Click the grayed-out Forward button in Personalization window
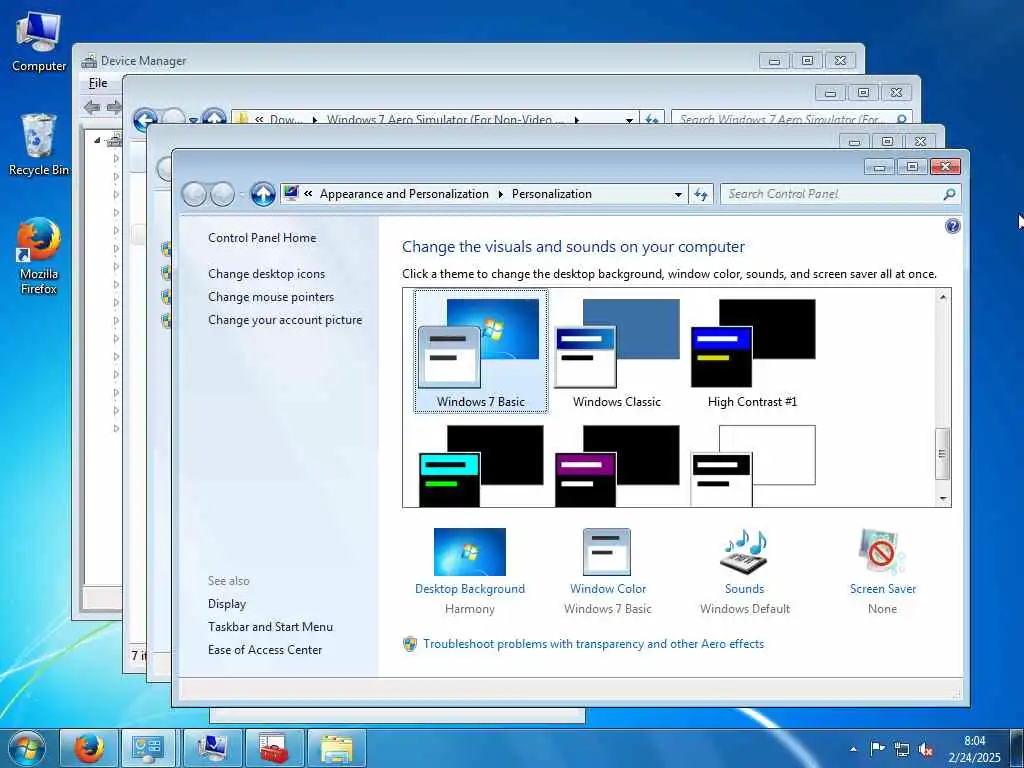Screen dimensions: 1024x768 click(x=222, y=194)
